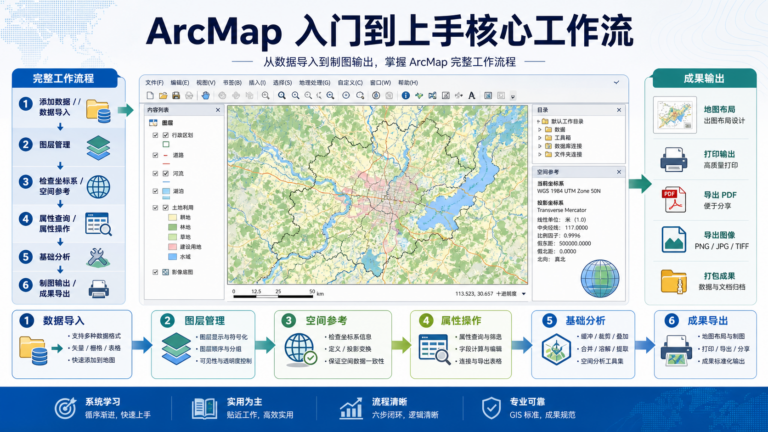This screenshot has width=768, height=432.
Task: Expand the 数据 folder in 目录
Action: [x=540, y=130]
